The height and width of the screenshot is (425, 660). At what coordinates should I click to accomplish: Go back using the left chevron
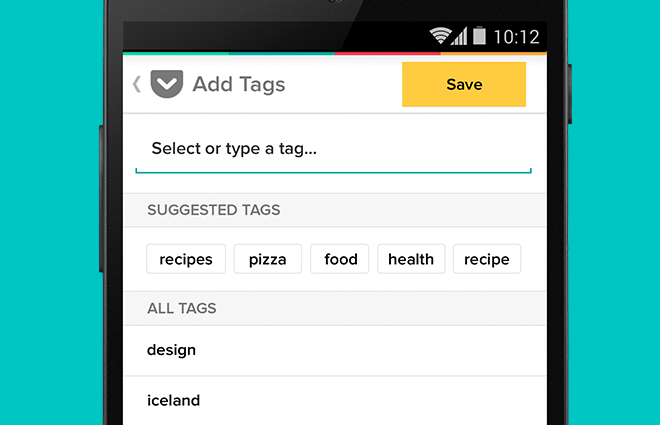[x=137, y=84]
